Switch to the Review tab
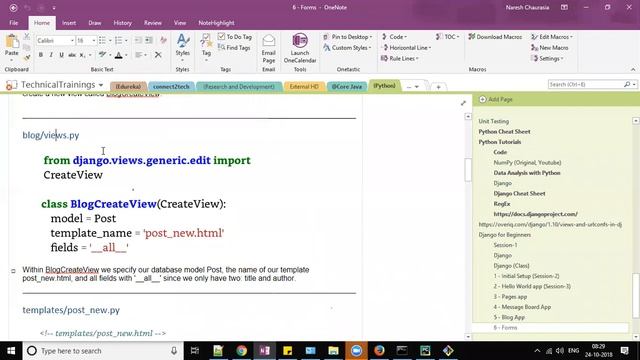 click(153, 23)
